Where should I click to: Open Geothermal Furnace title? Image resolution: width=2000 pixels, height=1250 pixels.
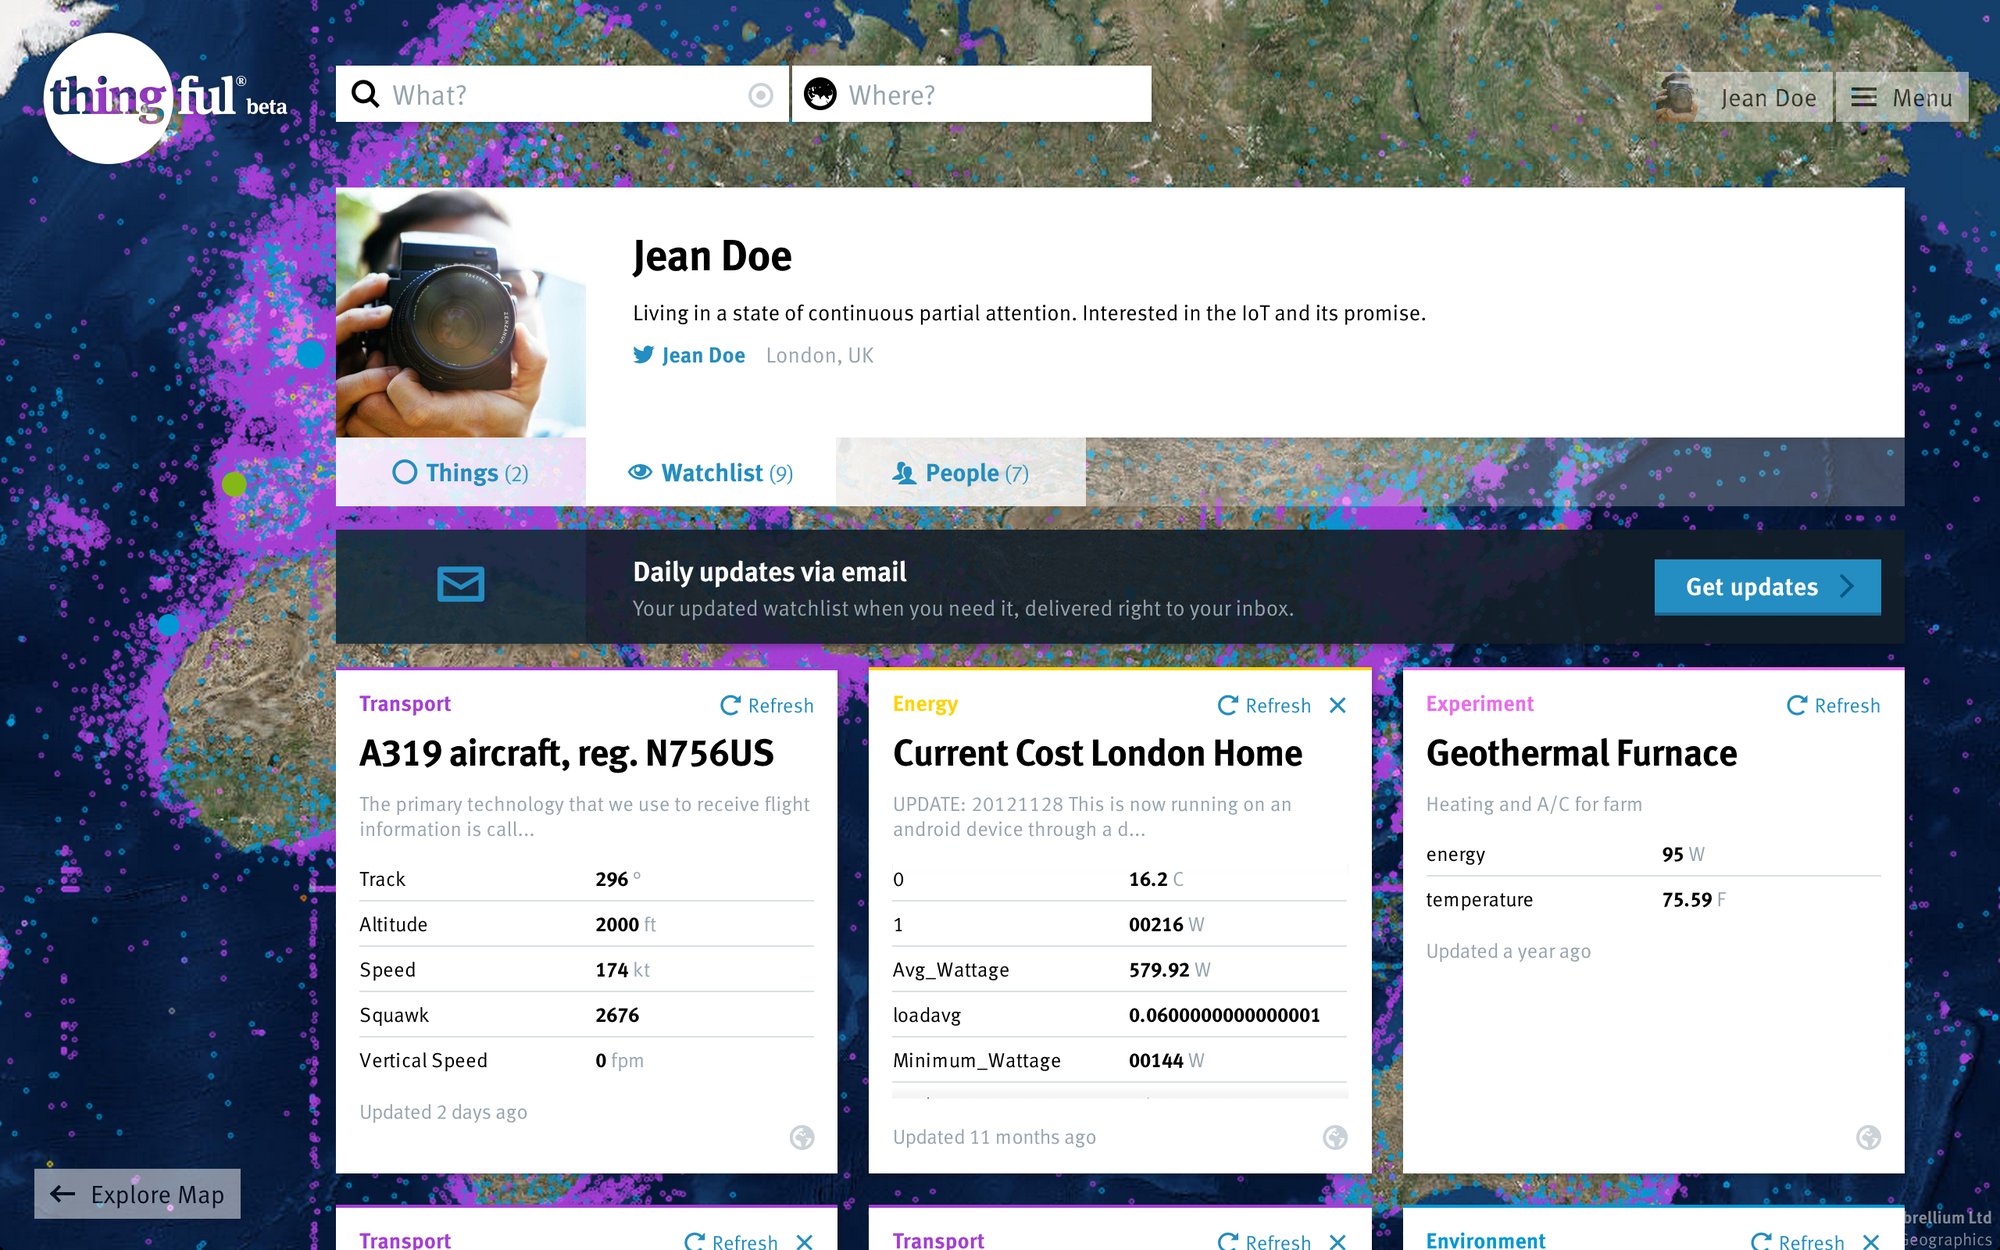point(1581,753)
